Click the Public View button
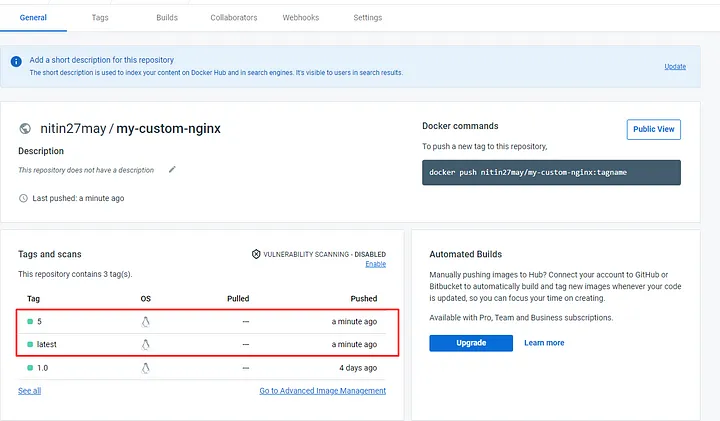The width and height of the screenshot is (720, 421). pyautogui.click(x=653, y=129)
